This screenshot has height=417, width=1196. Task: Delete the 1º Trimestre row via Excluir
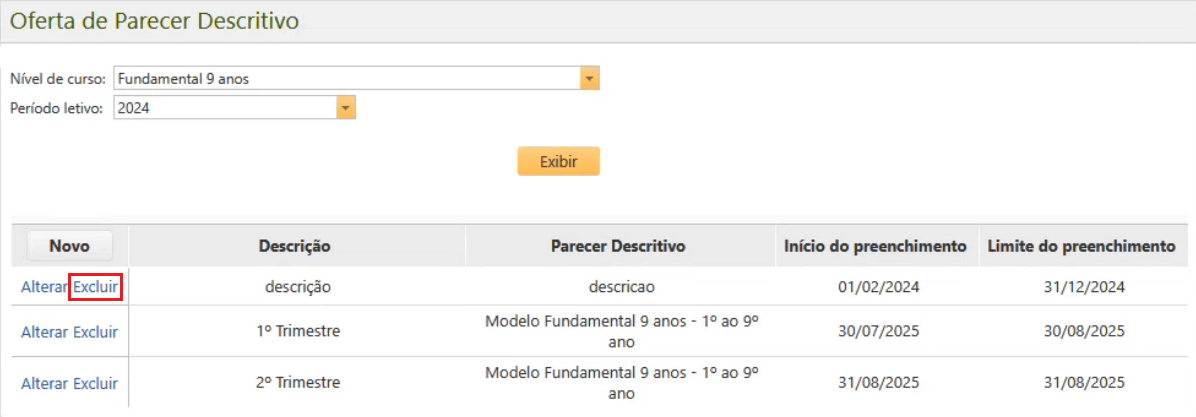point(95,332)
